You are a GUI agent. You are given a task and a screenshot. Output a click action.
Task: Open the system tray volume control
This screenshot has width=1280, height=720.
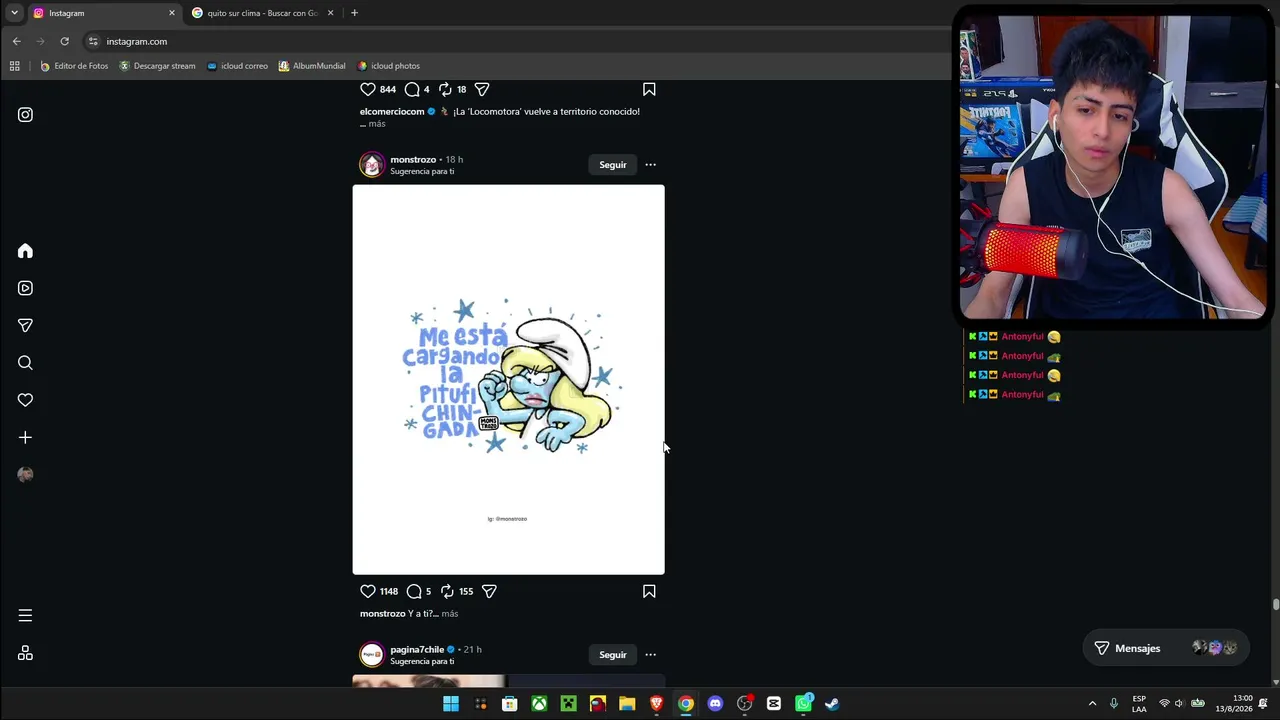[x=1179, y=704]
